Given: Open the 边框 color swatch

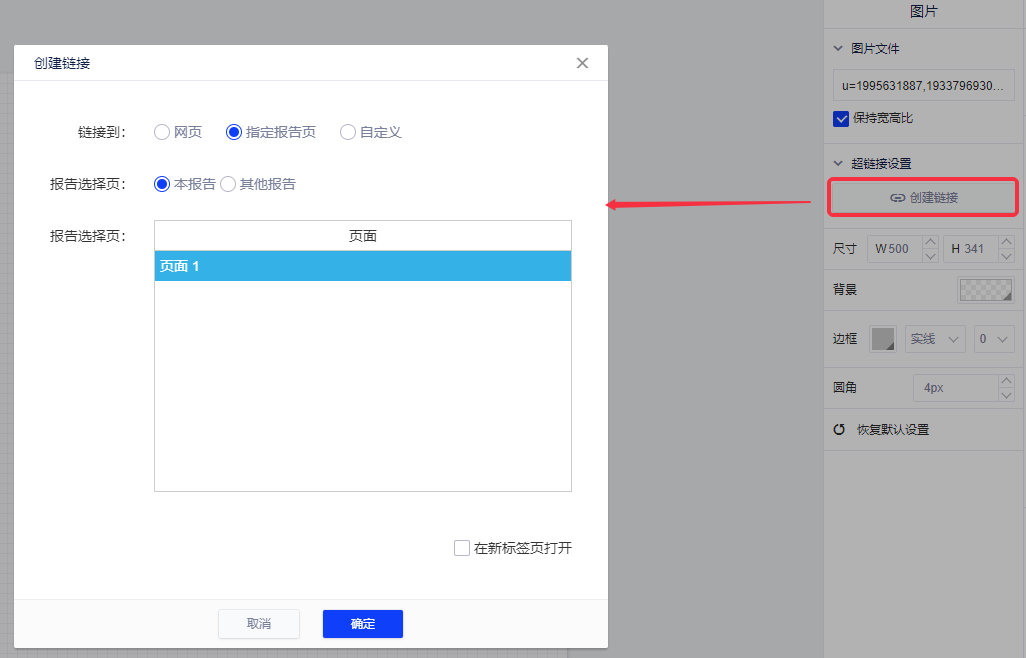Looking at the screenshot, I should point(882,339).
